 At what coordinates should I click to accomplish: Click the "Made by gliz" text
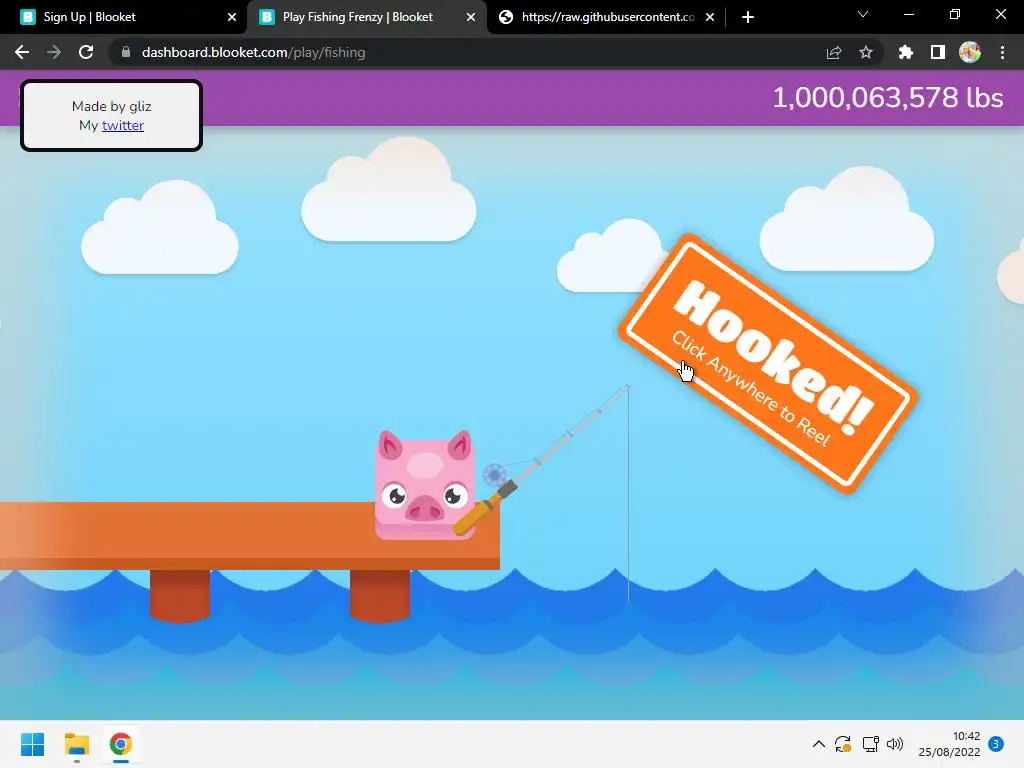(112, 106)
